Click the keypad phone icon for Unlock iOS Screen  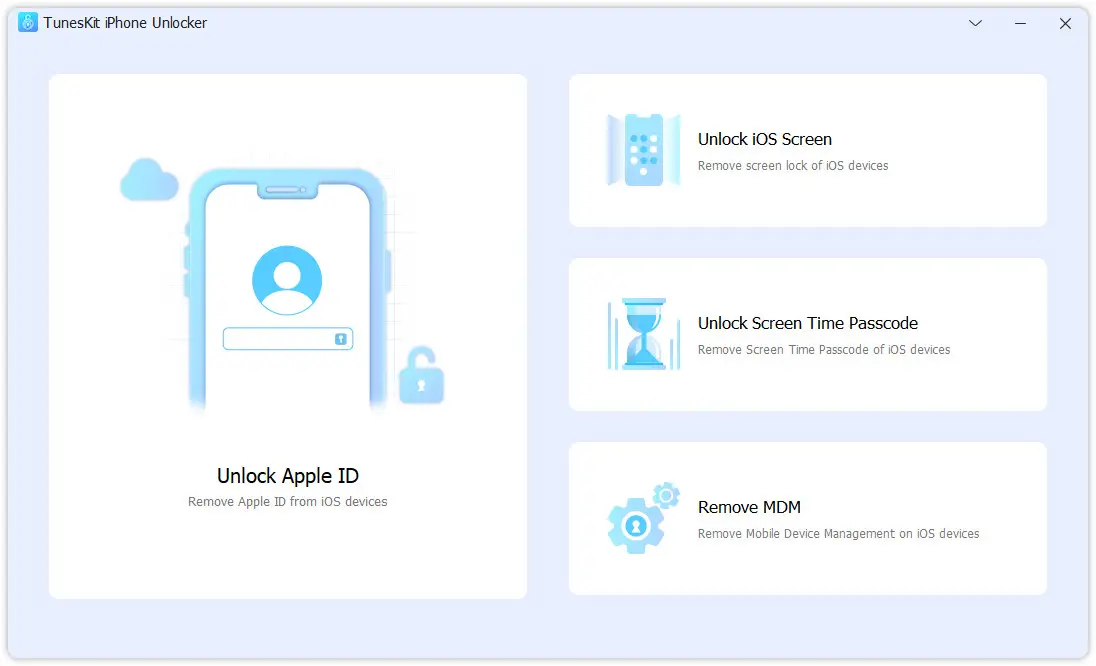click(x=644, y=150)
